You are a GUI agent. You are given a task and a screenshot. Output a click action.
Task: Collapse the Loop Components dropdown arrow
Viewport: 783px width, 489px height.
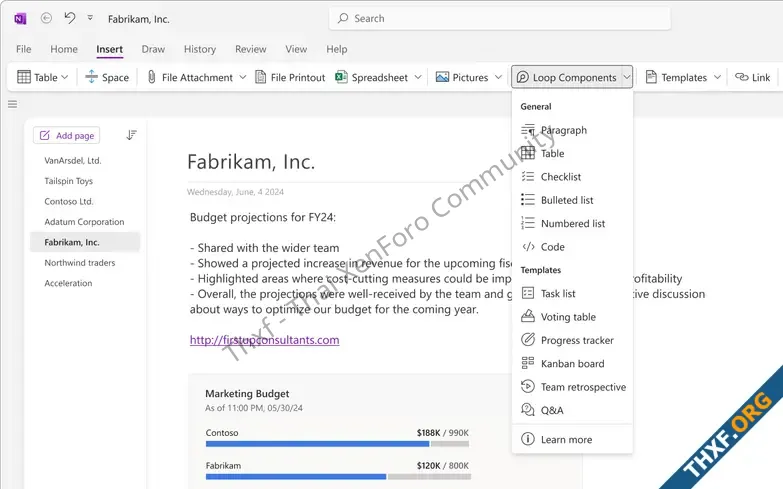(x=627, y=77)
